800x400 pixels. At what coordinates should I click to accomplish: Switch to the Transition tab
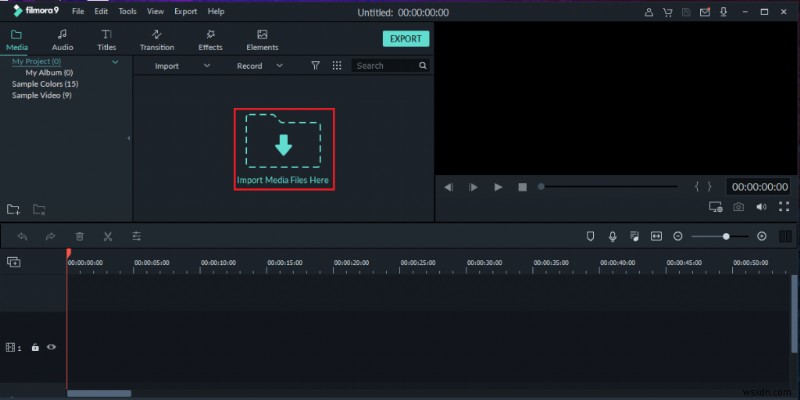157,40
